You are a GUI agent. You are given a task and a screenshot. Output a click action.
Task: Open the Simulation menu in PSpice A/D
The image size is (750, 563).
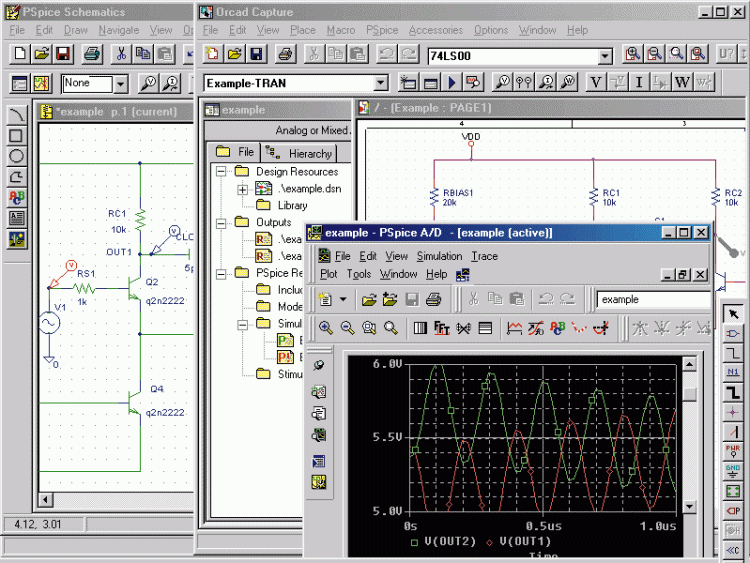click(439, 256)
